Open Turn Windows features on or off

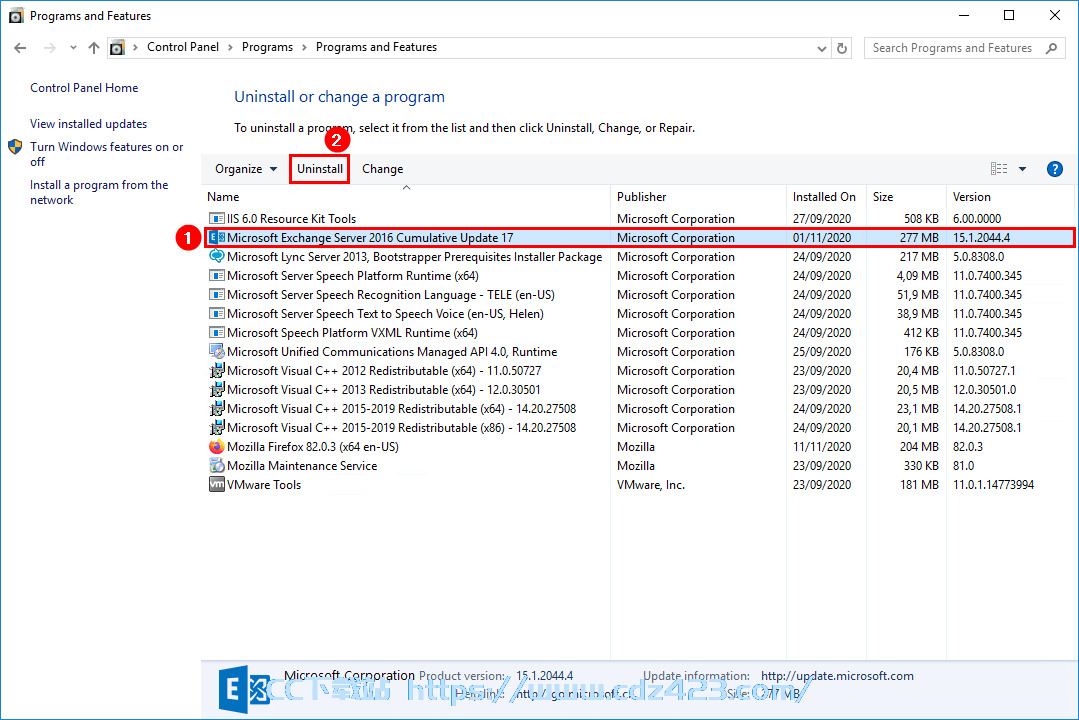[107, 154]
